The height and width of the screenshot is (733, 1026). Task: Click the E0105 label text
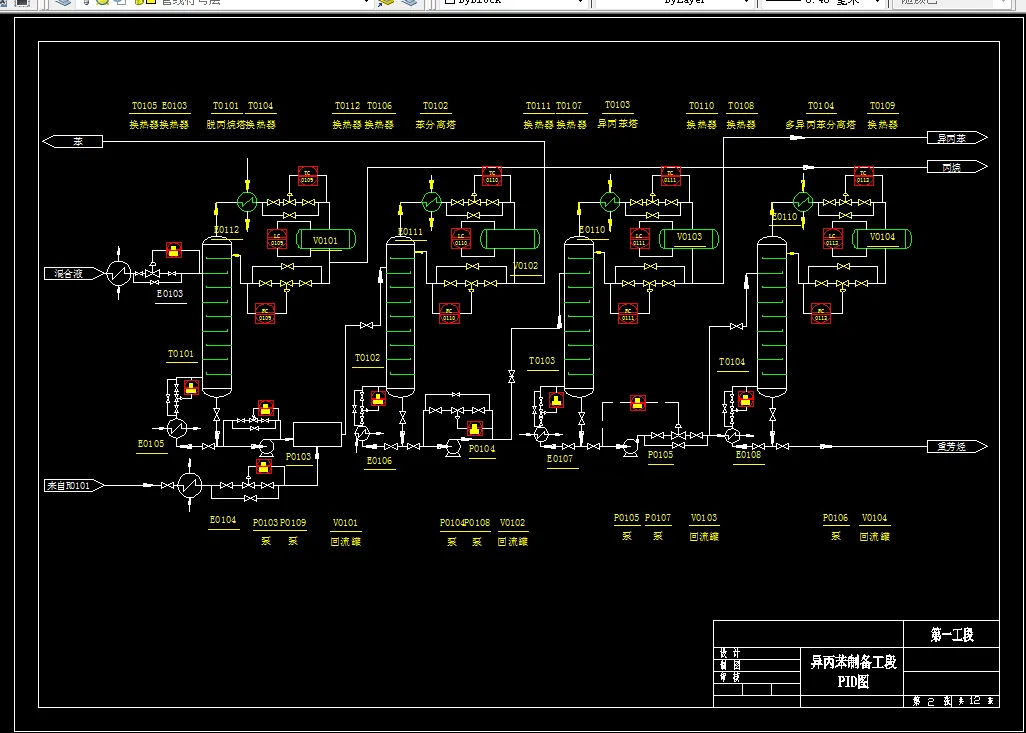tap(151, 444)
